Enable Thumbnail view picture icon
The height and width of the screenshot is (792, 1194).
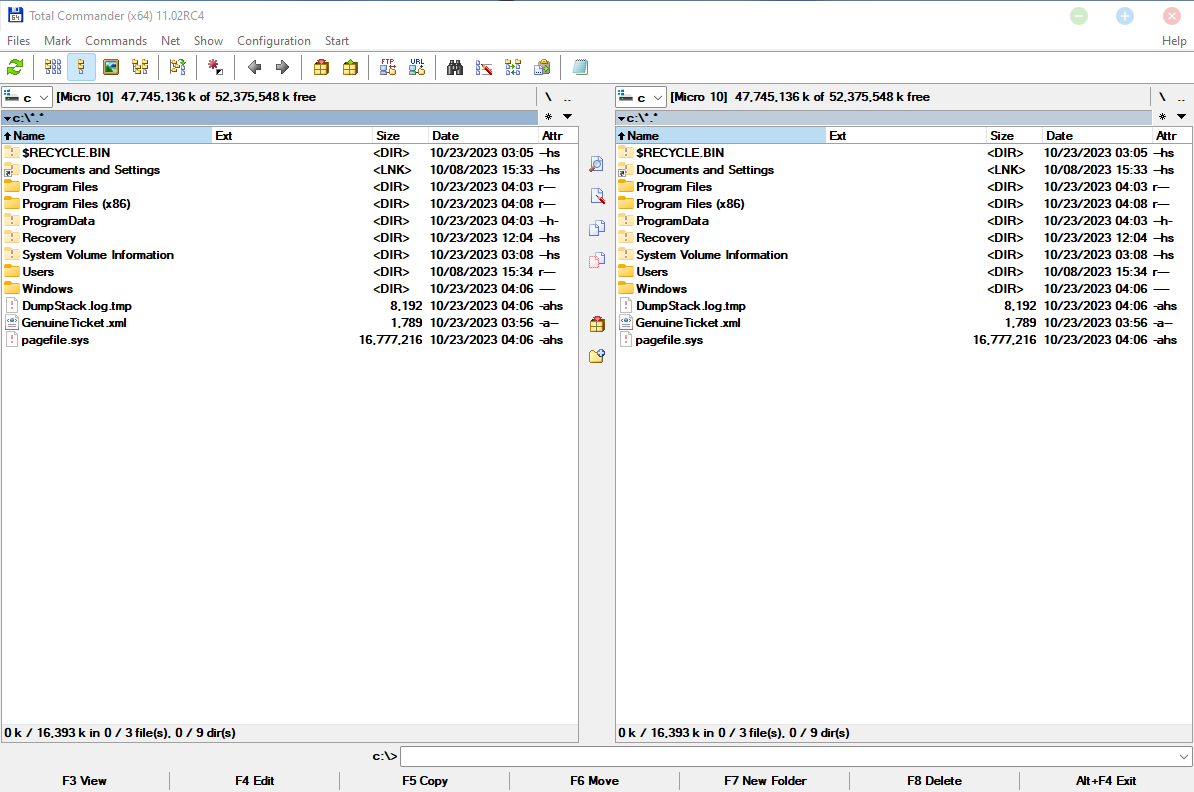111,67
